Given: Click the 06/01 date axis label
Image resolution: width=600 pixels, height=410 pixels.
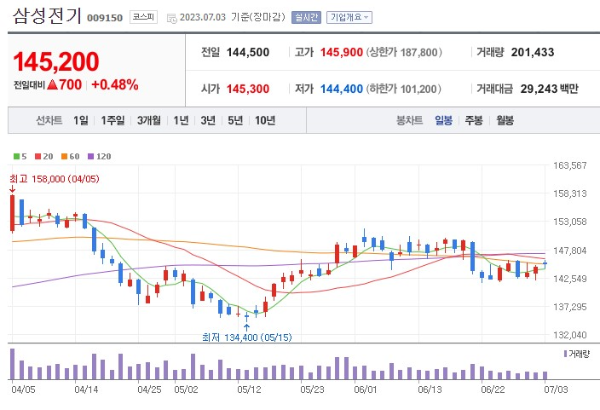Looking at the screenshot, I should (365, 390).
